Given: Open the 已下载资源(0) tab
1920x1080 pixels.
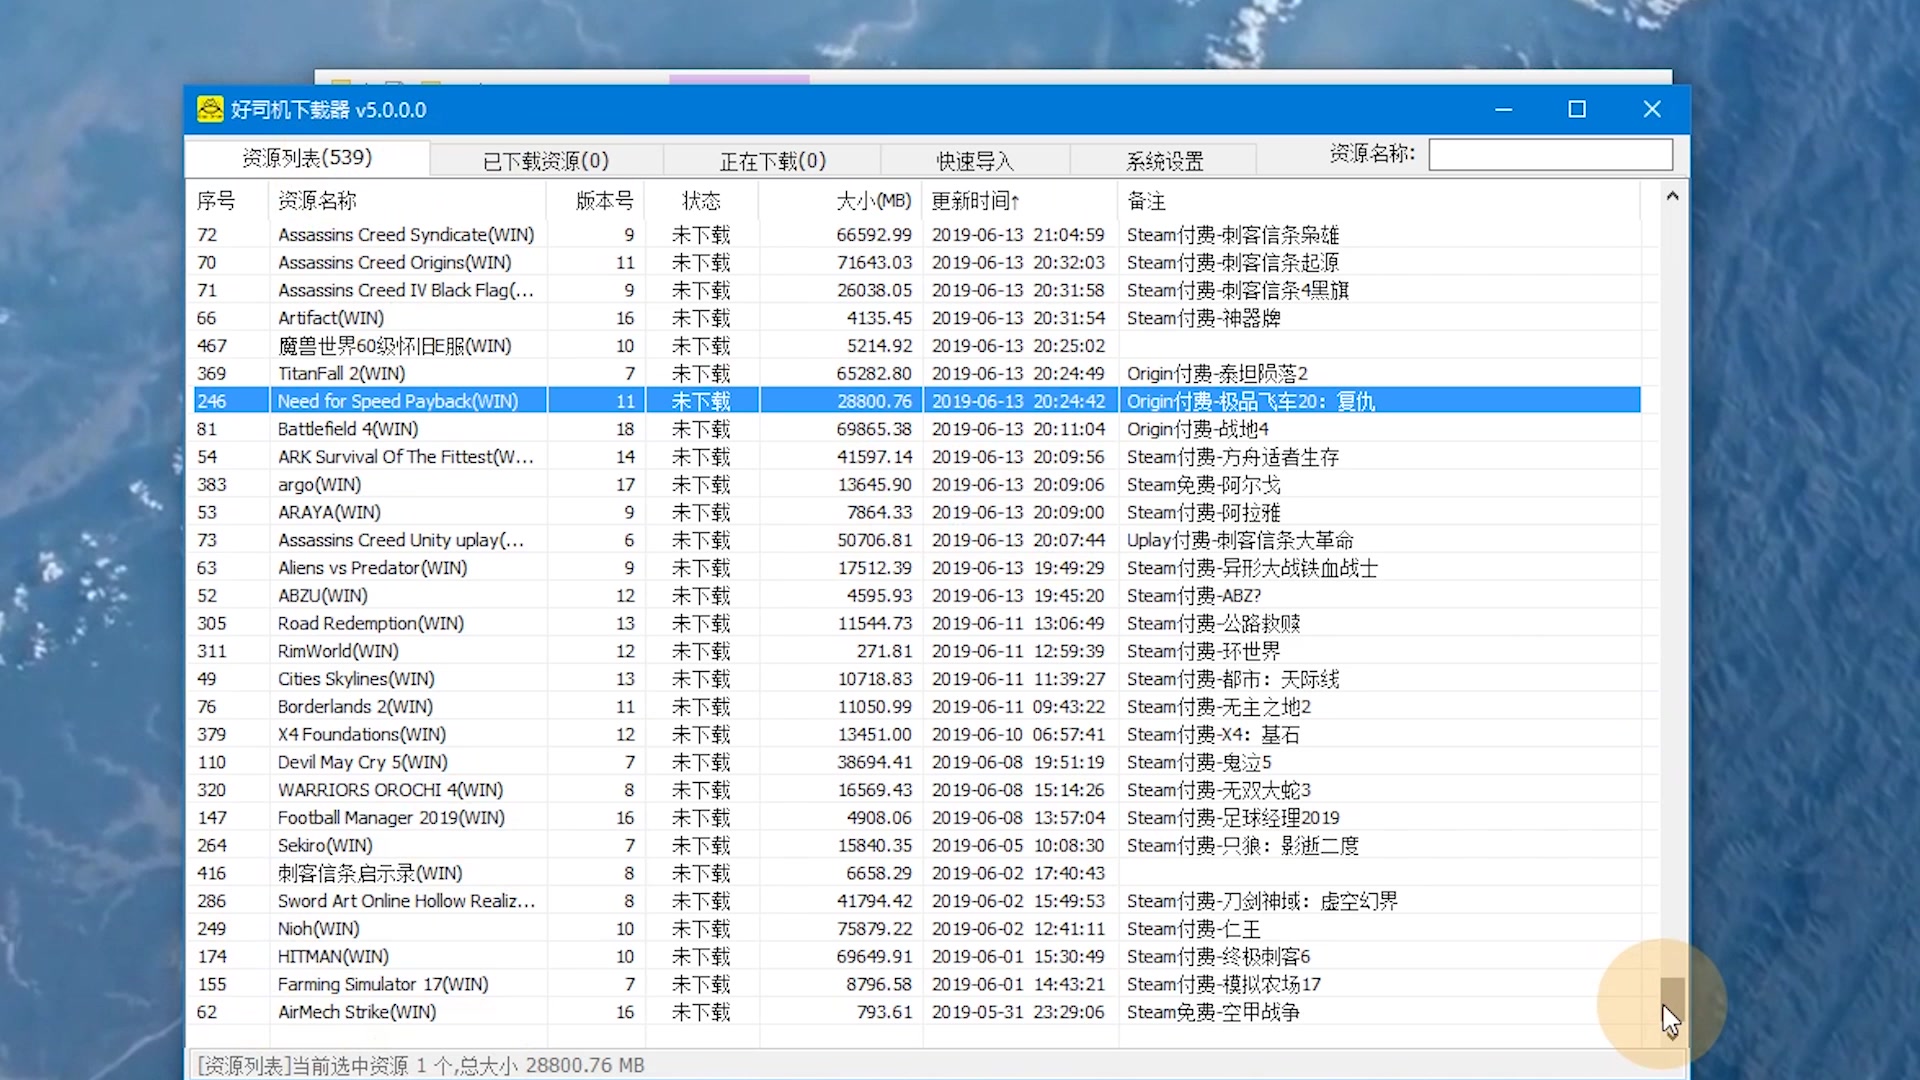Looking at the screenshot, I should (546, 161).
